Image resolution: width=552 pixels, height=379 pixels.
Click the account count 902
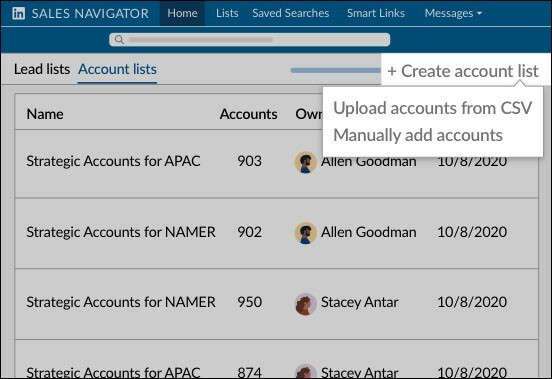250,232
